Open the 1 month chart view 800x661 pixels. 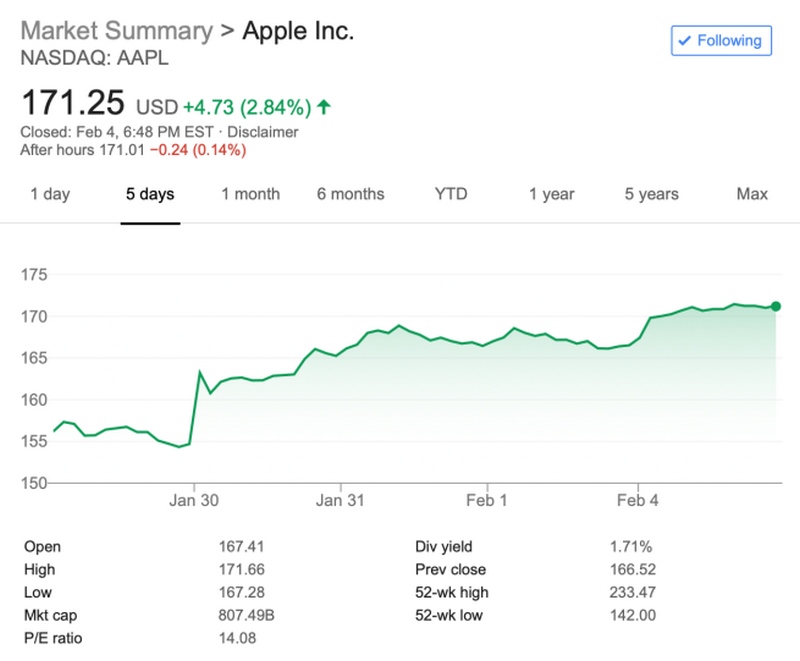click(x=251, y=194)
